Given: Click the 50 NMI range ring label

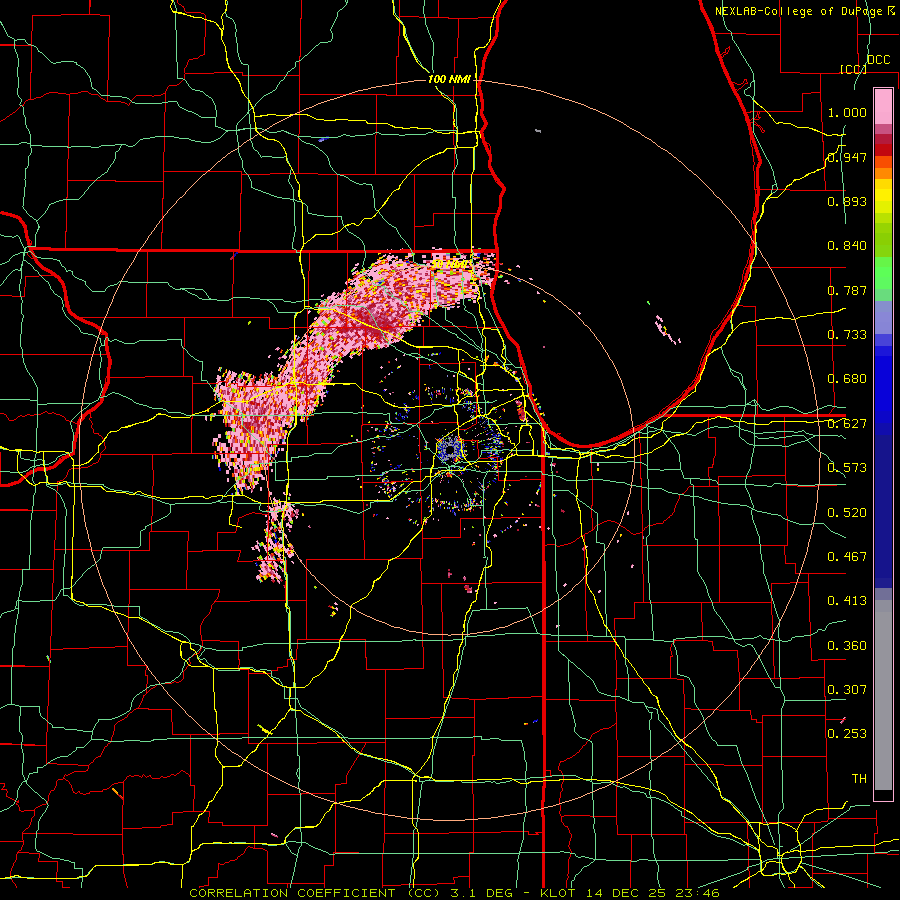Looking at the screenshot, I should (x=452, y=264).
